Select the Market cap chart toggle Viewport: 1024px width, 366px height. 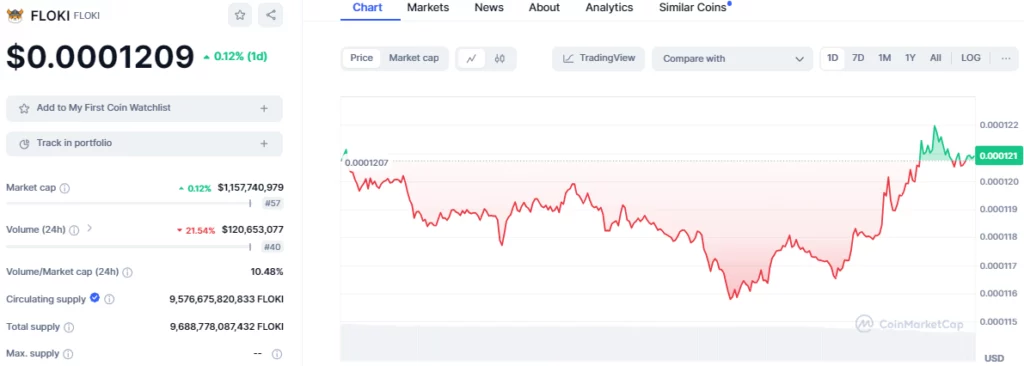point(414,58)
